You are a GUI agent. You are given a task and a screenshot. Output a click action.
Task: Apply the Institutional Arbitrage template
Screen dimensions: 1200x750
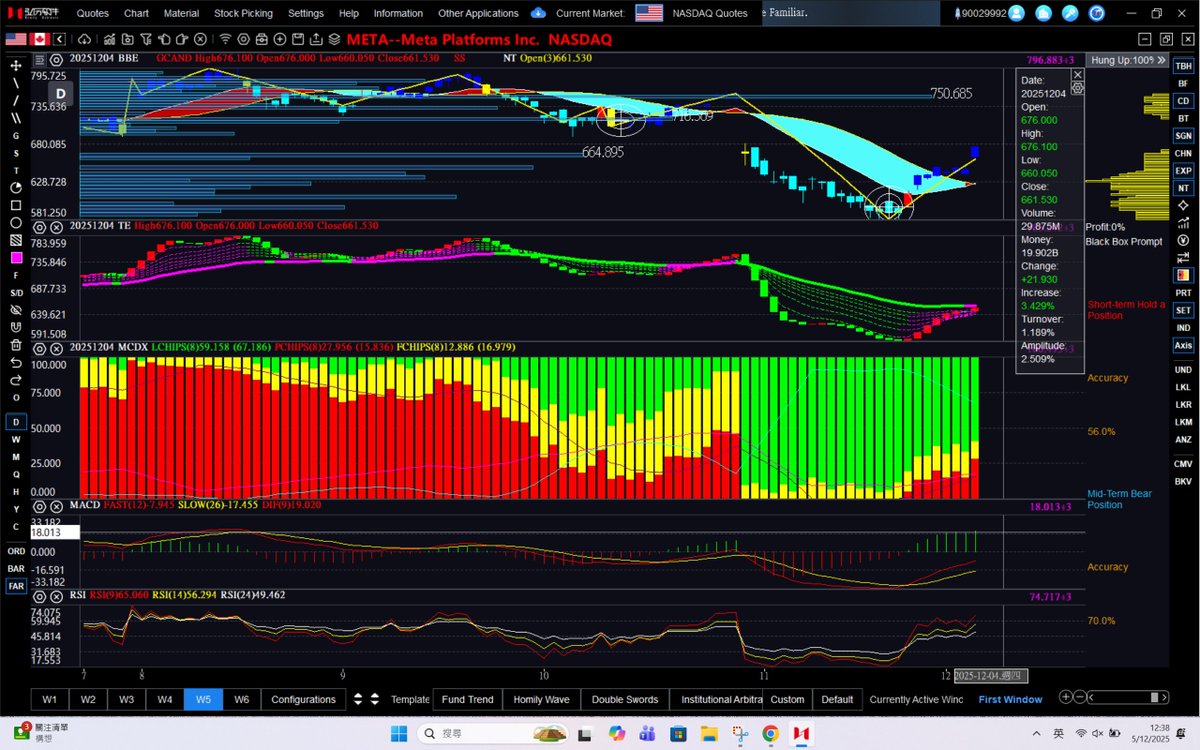[x=716, y=699]
